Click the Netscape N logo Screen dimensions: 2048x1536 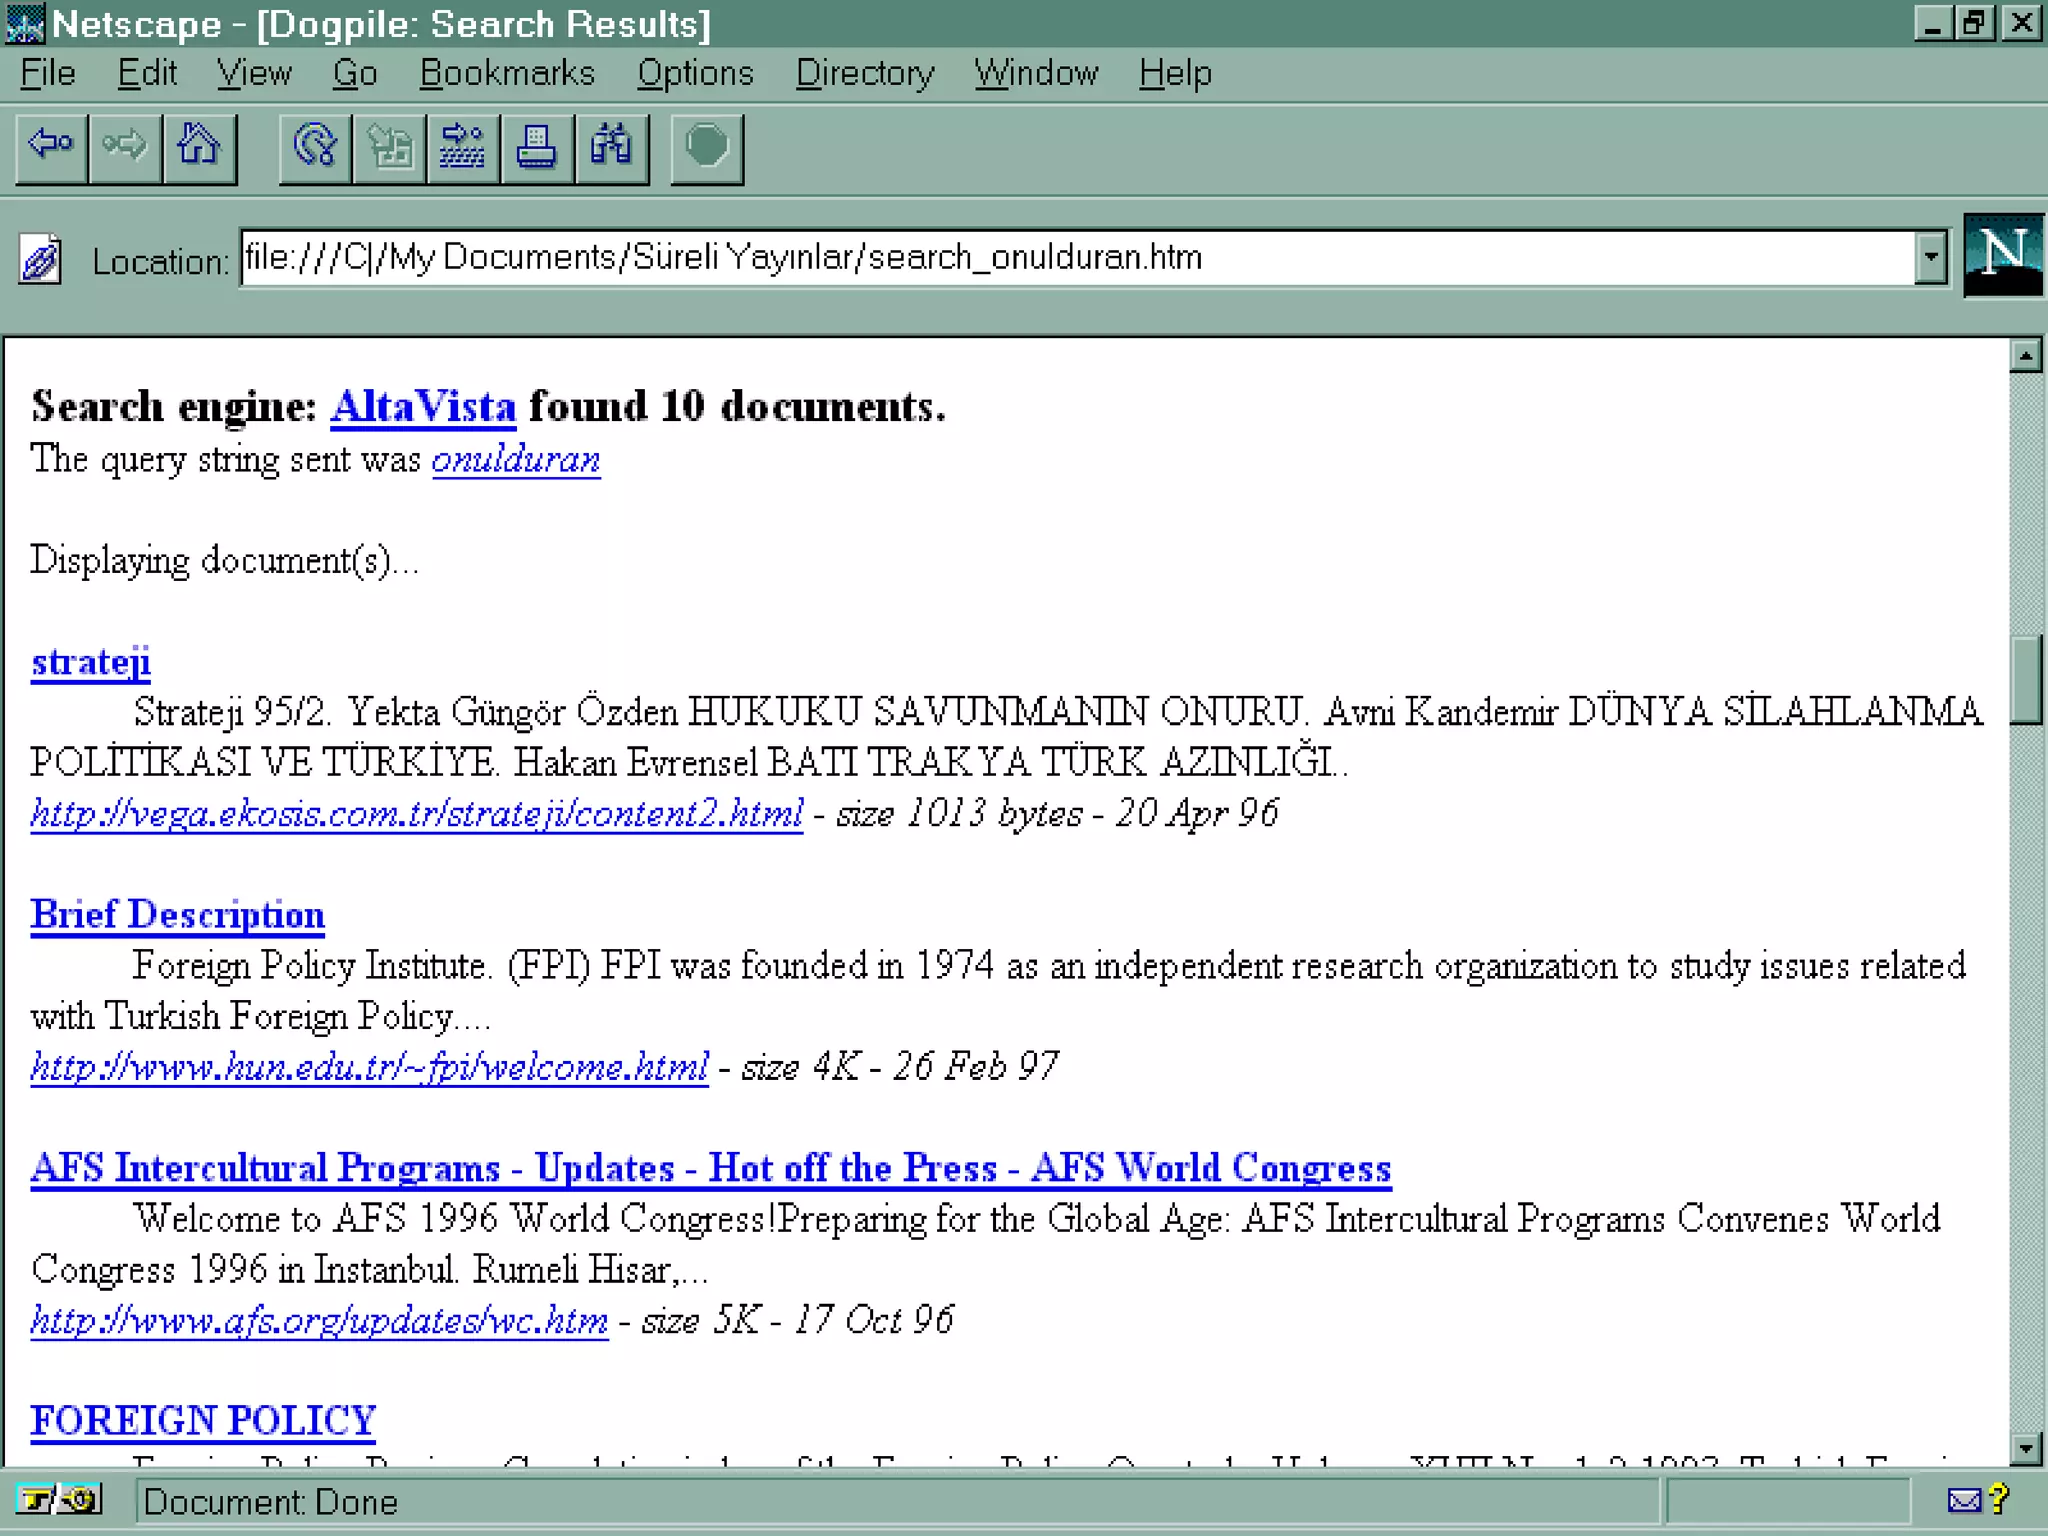tap(2003, 256)
